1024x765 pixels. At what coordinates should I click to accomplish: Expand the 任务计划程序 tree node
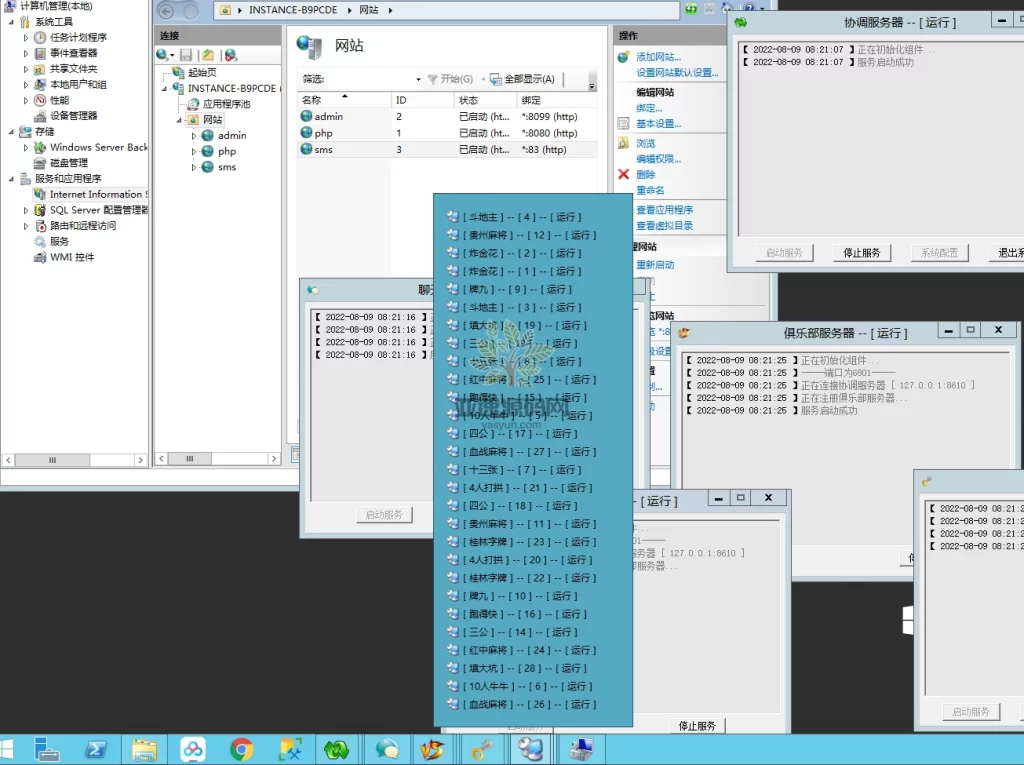tap(27, 37)
